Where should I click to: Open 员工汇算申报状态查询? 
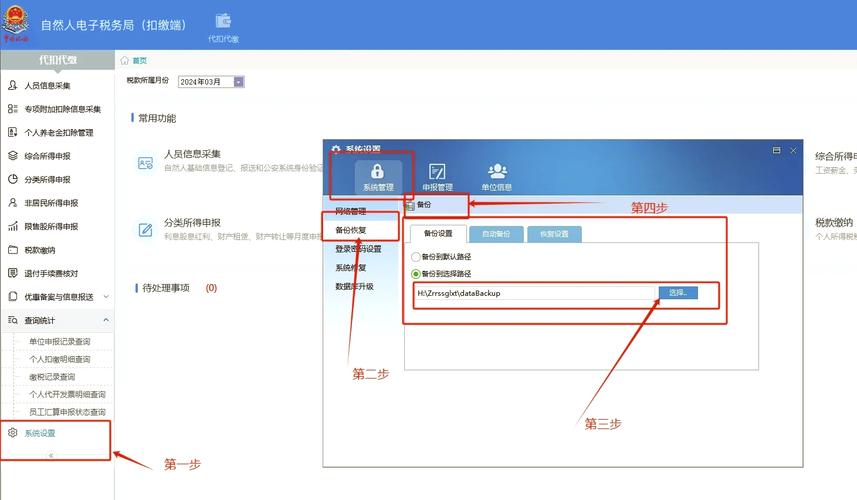67,411
